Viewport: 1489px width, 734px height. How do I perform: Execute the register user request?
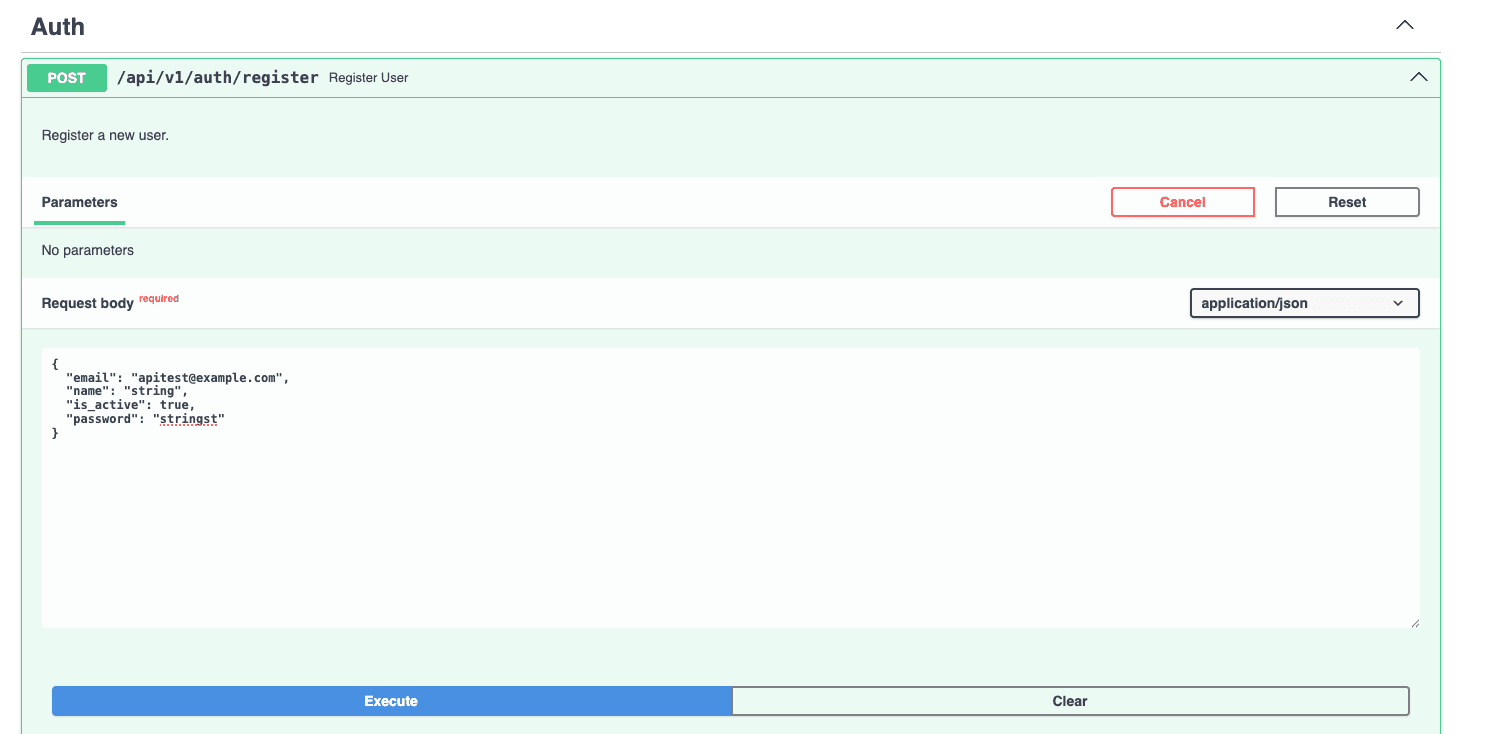pyautogui.click(x=391, y=700)
